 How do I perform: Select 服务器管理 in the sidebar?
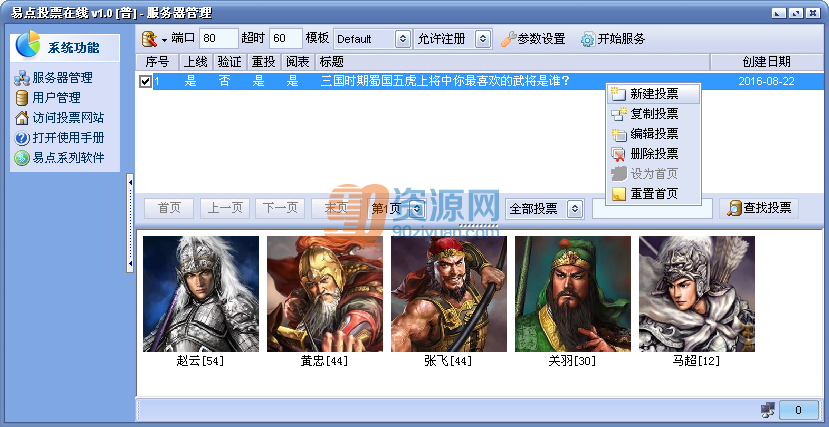[x=62, y=78]
